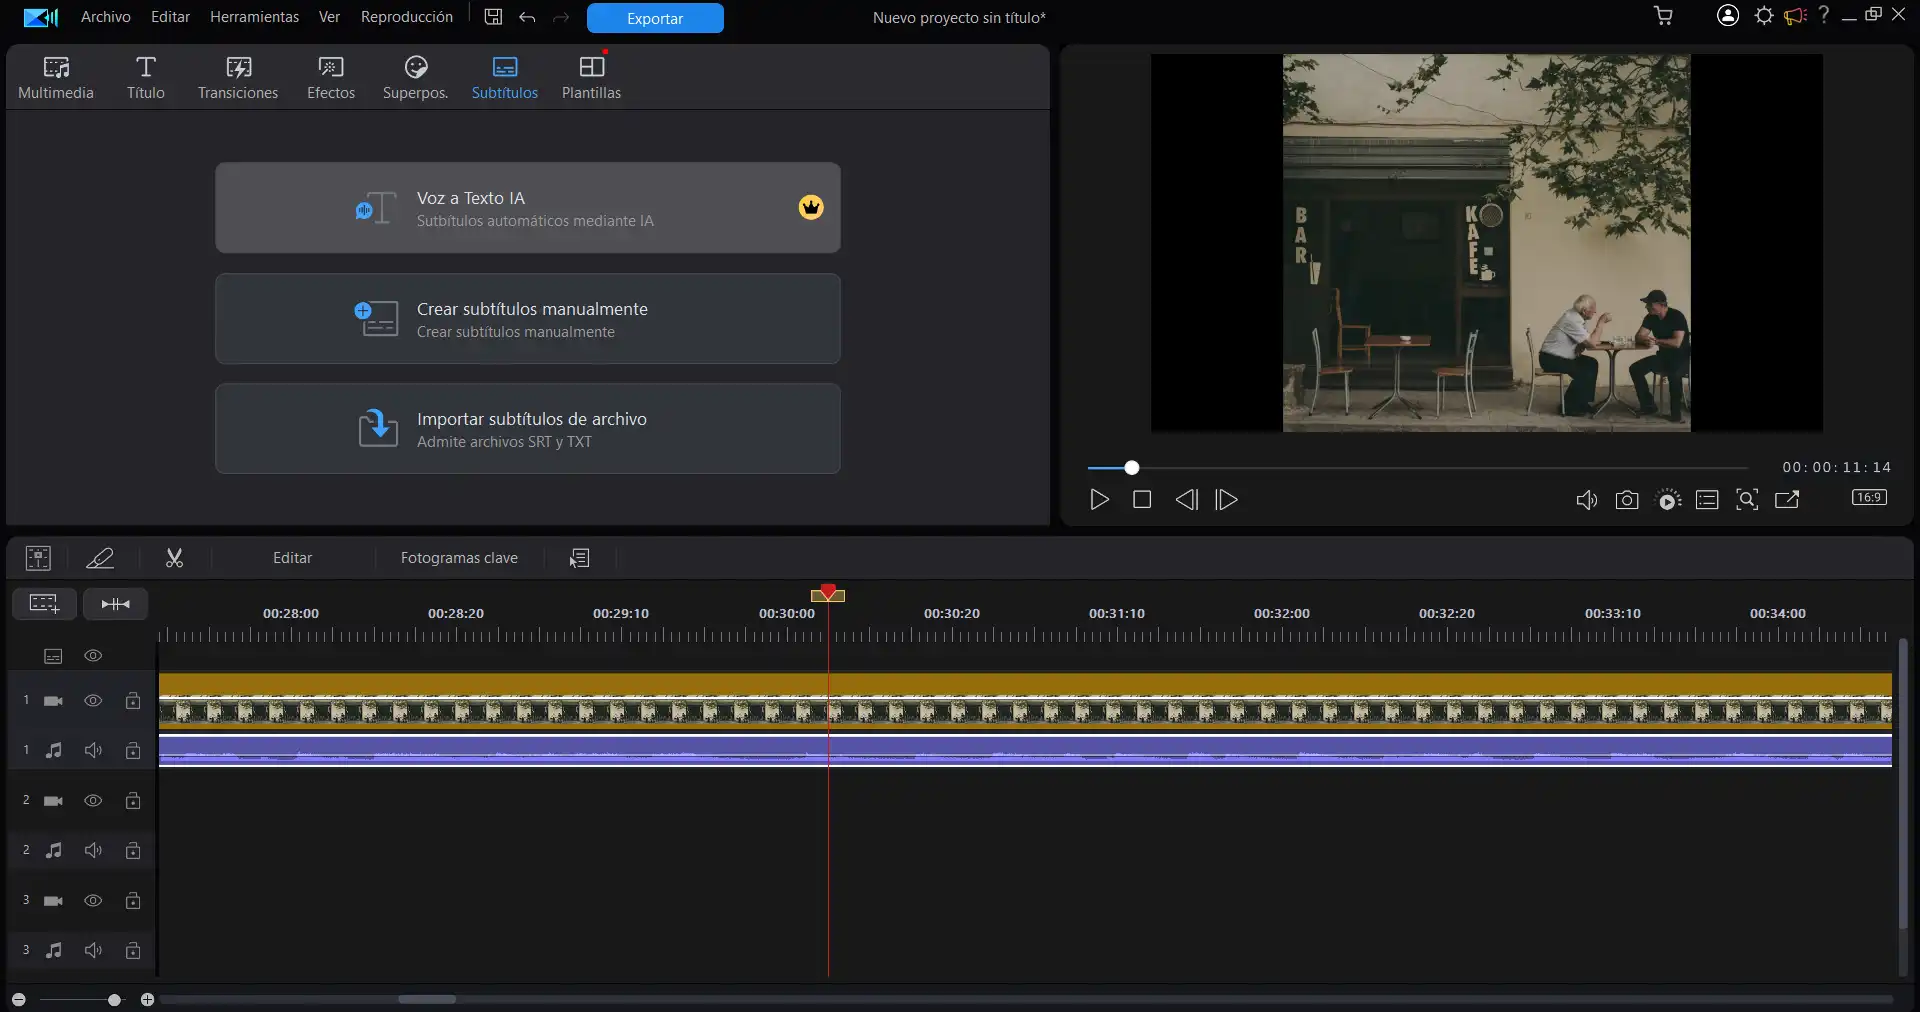Change the 16:9 aspect ratio setting
Viewport: 1920px width, 1012px height.
coord(1868,497)
